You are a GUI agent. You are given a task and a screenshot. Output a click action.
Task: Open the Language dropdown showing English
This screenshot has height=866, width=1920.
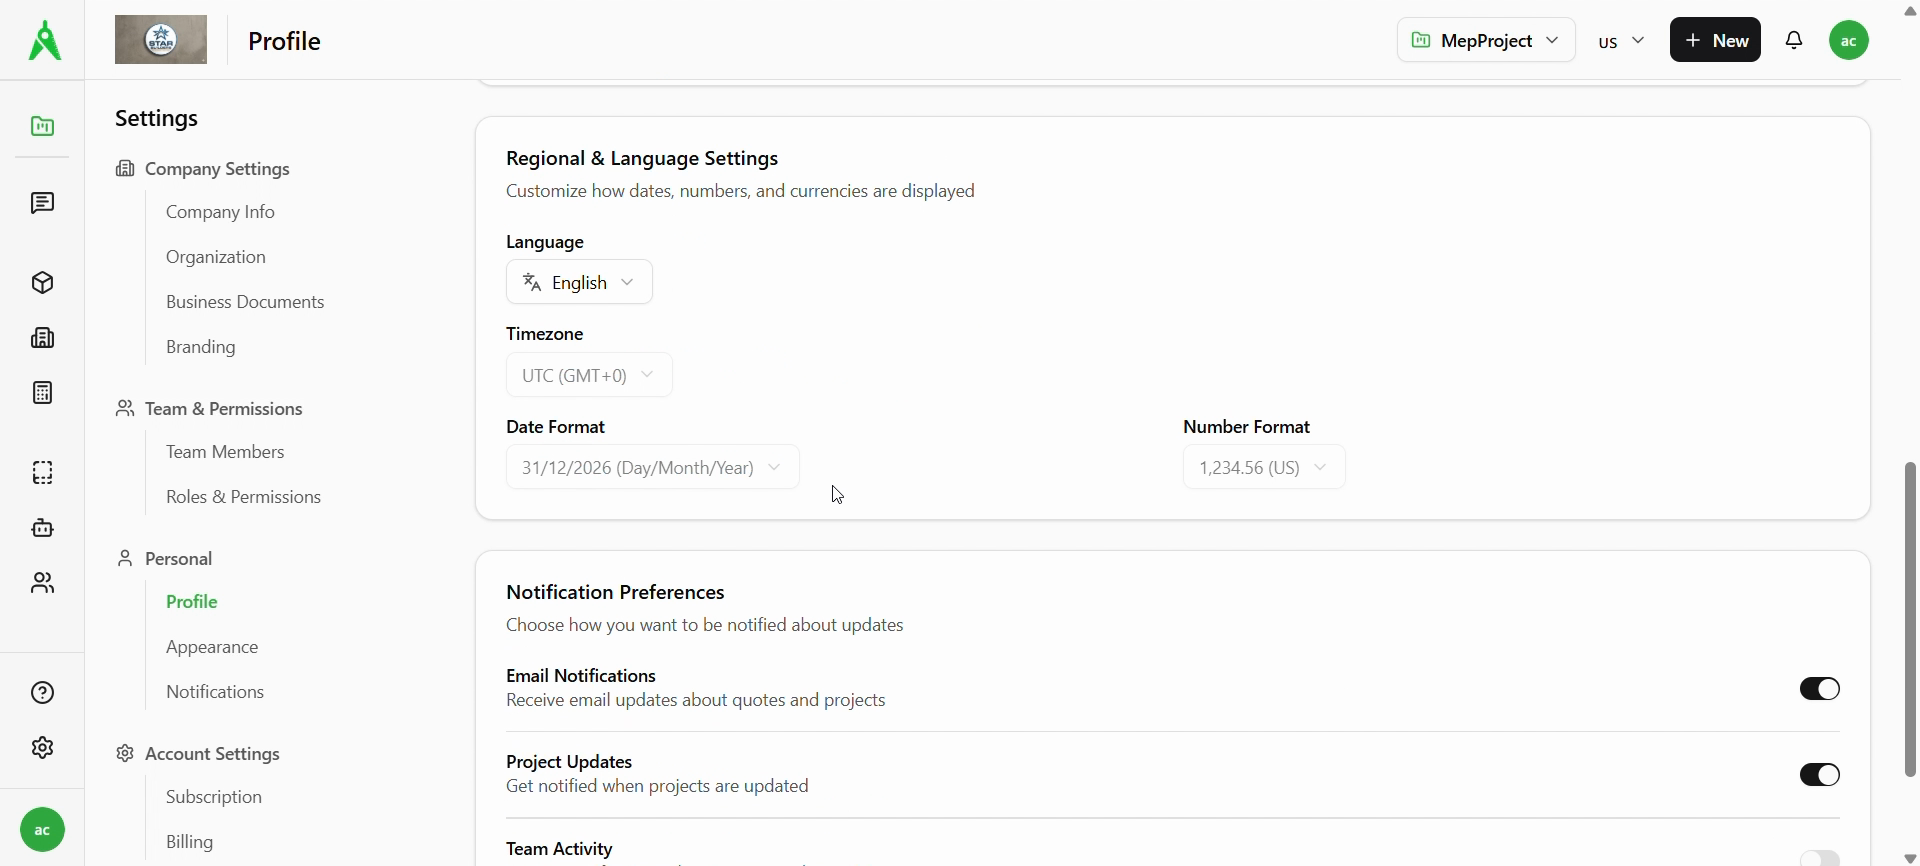click(x=579, y=283)
